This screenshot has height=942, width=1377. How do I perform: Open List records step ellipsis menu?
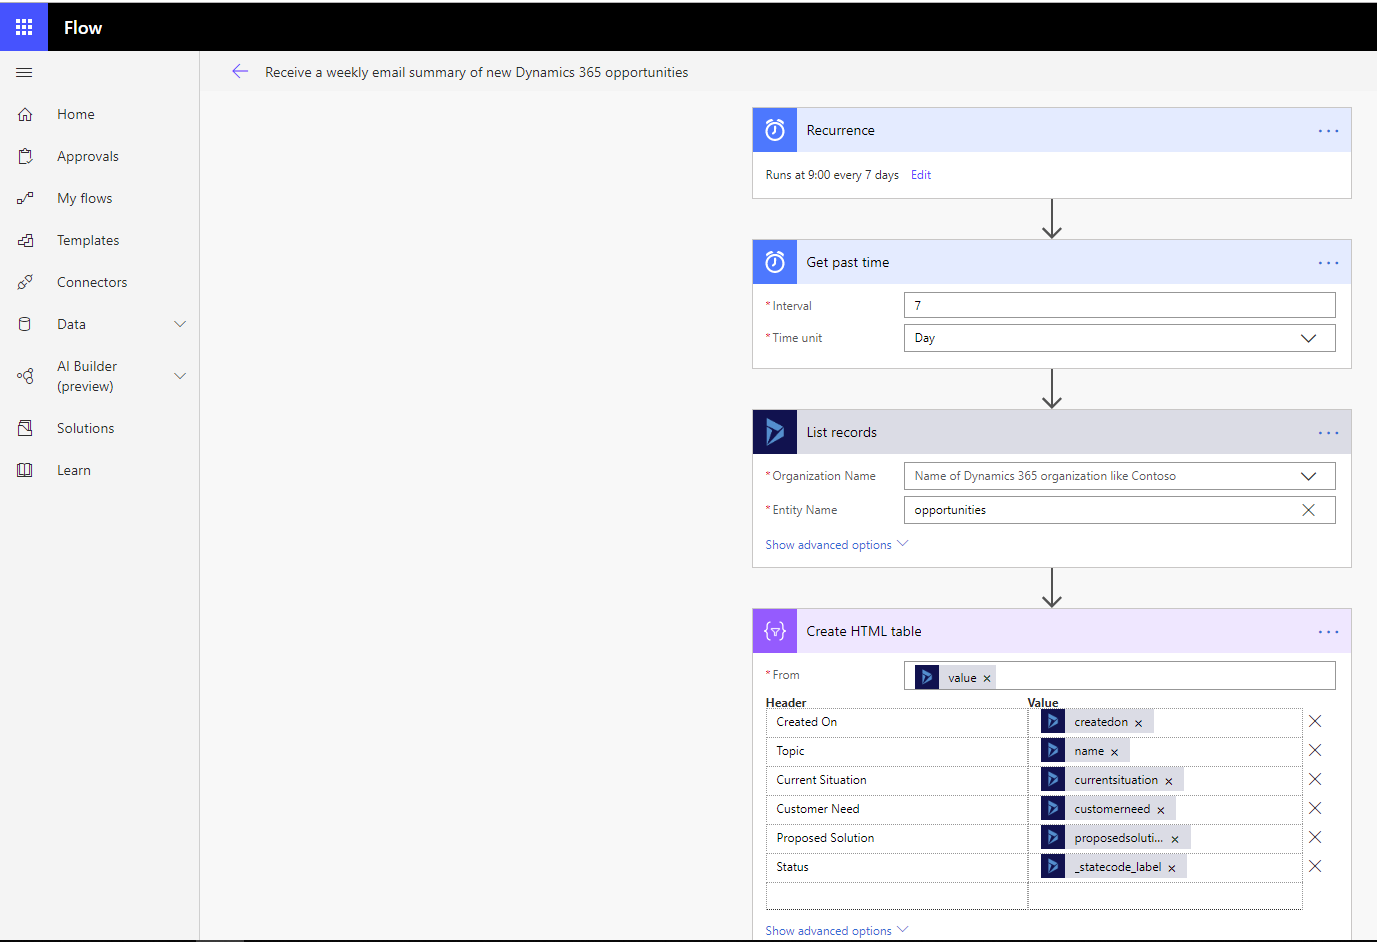coord(1328,433)
